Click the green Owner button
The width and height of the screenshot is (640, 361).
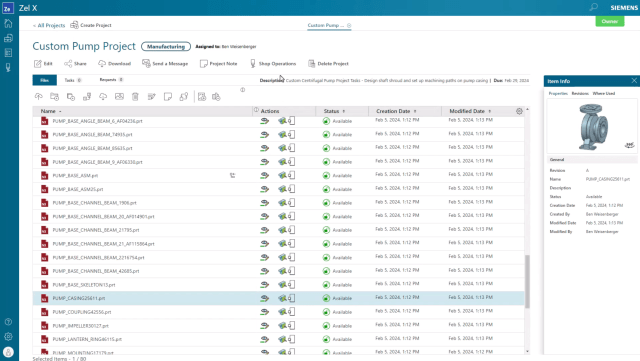pos(610,21)
